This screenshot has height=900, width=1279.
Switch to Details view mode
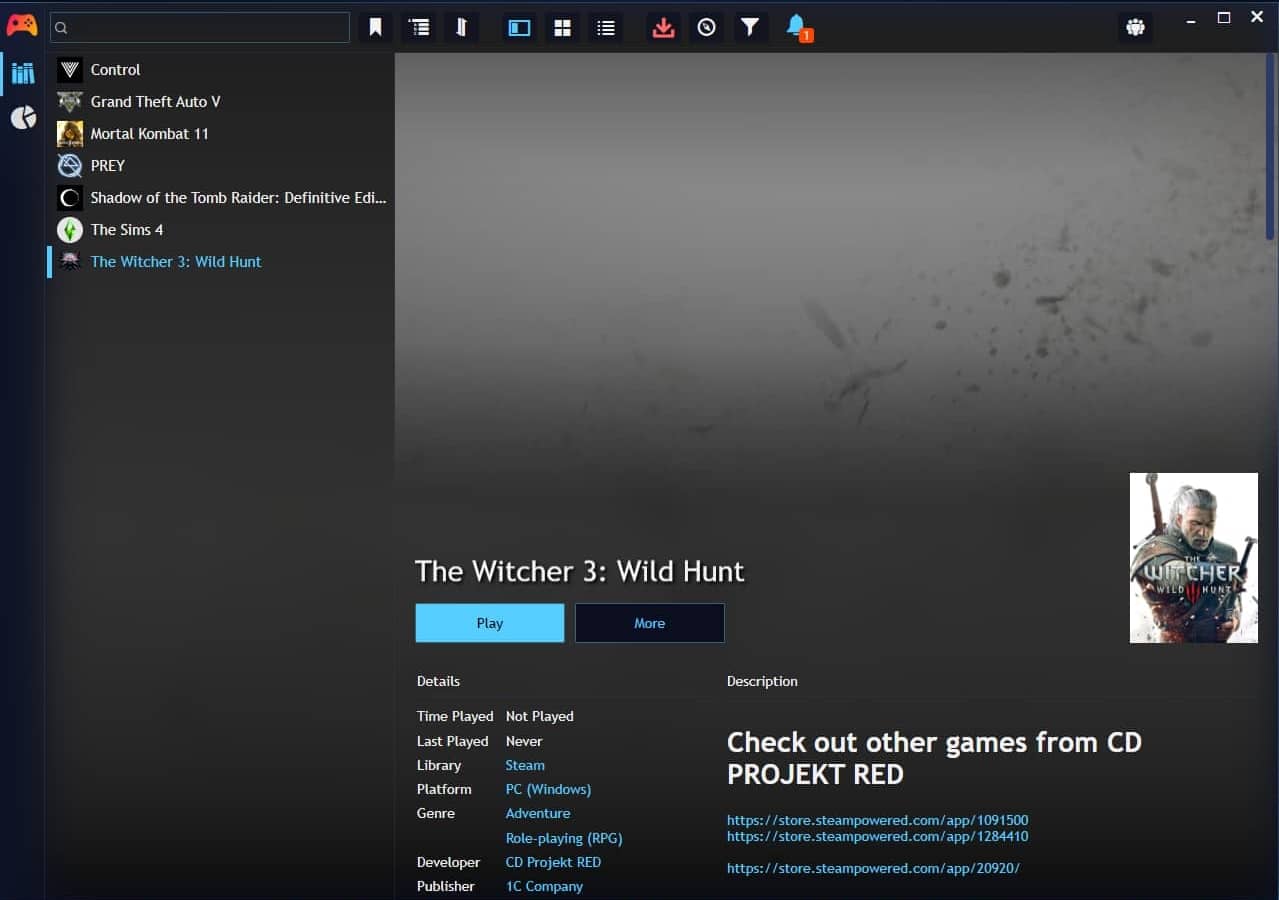(519, 27)
